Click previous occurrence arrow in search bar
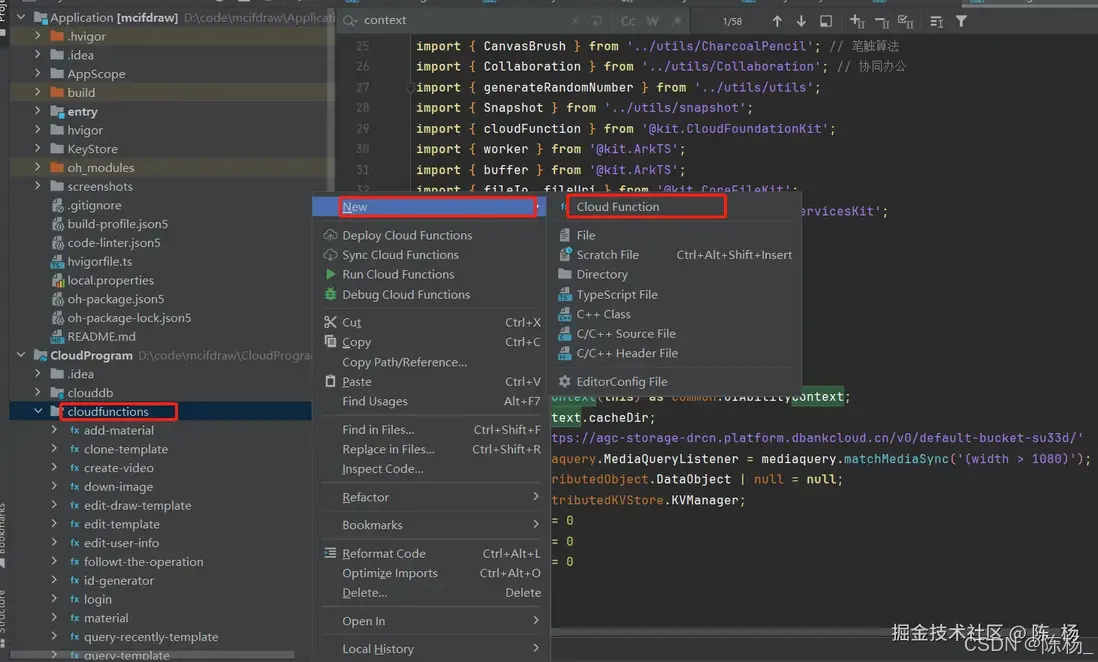 pyautogui.click(x=777, y=21)
